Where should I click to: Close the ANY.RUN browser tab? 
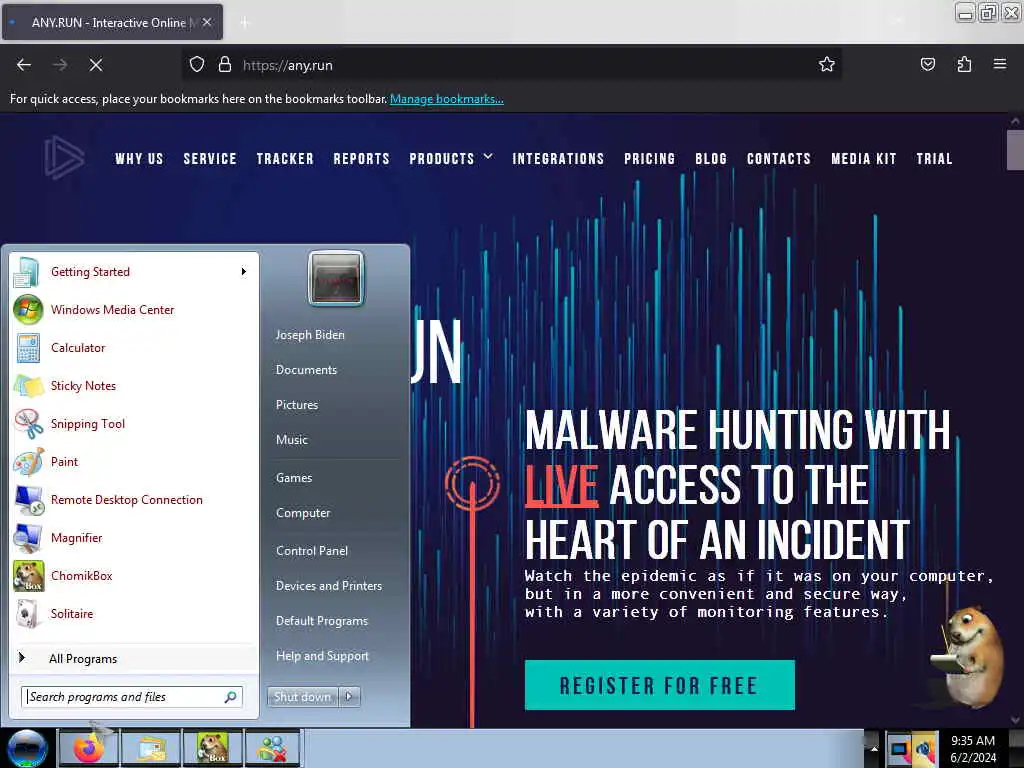206,22
